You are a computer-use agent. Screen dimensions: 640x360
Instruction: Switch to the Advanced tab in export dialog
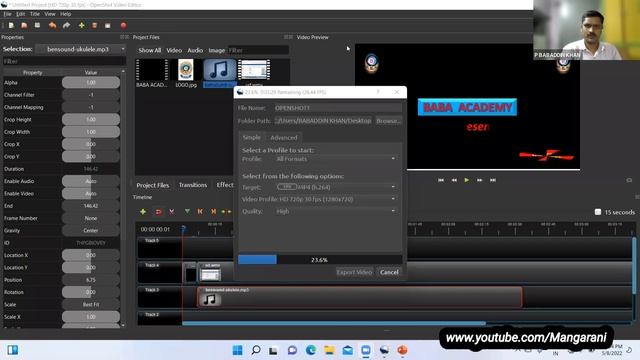(284, 138)
